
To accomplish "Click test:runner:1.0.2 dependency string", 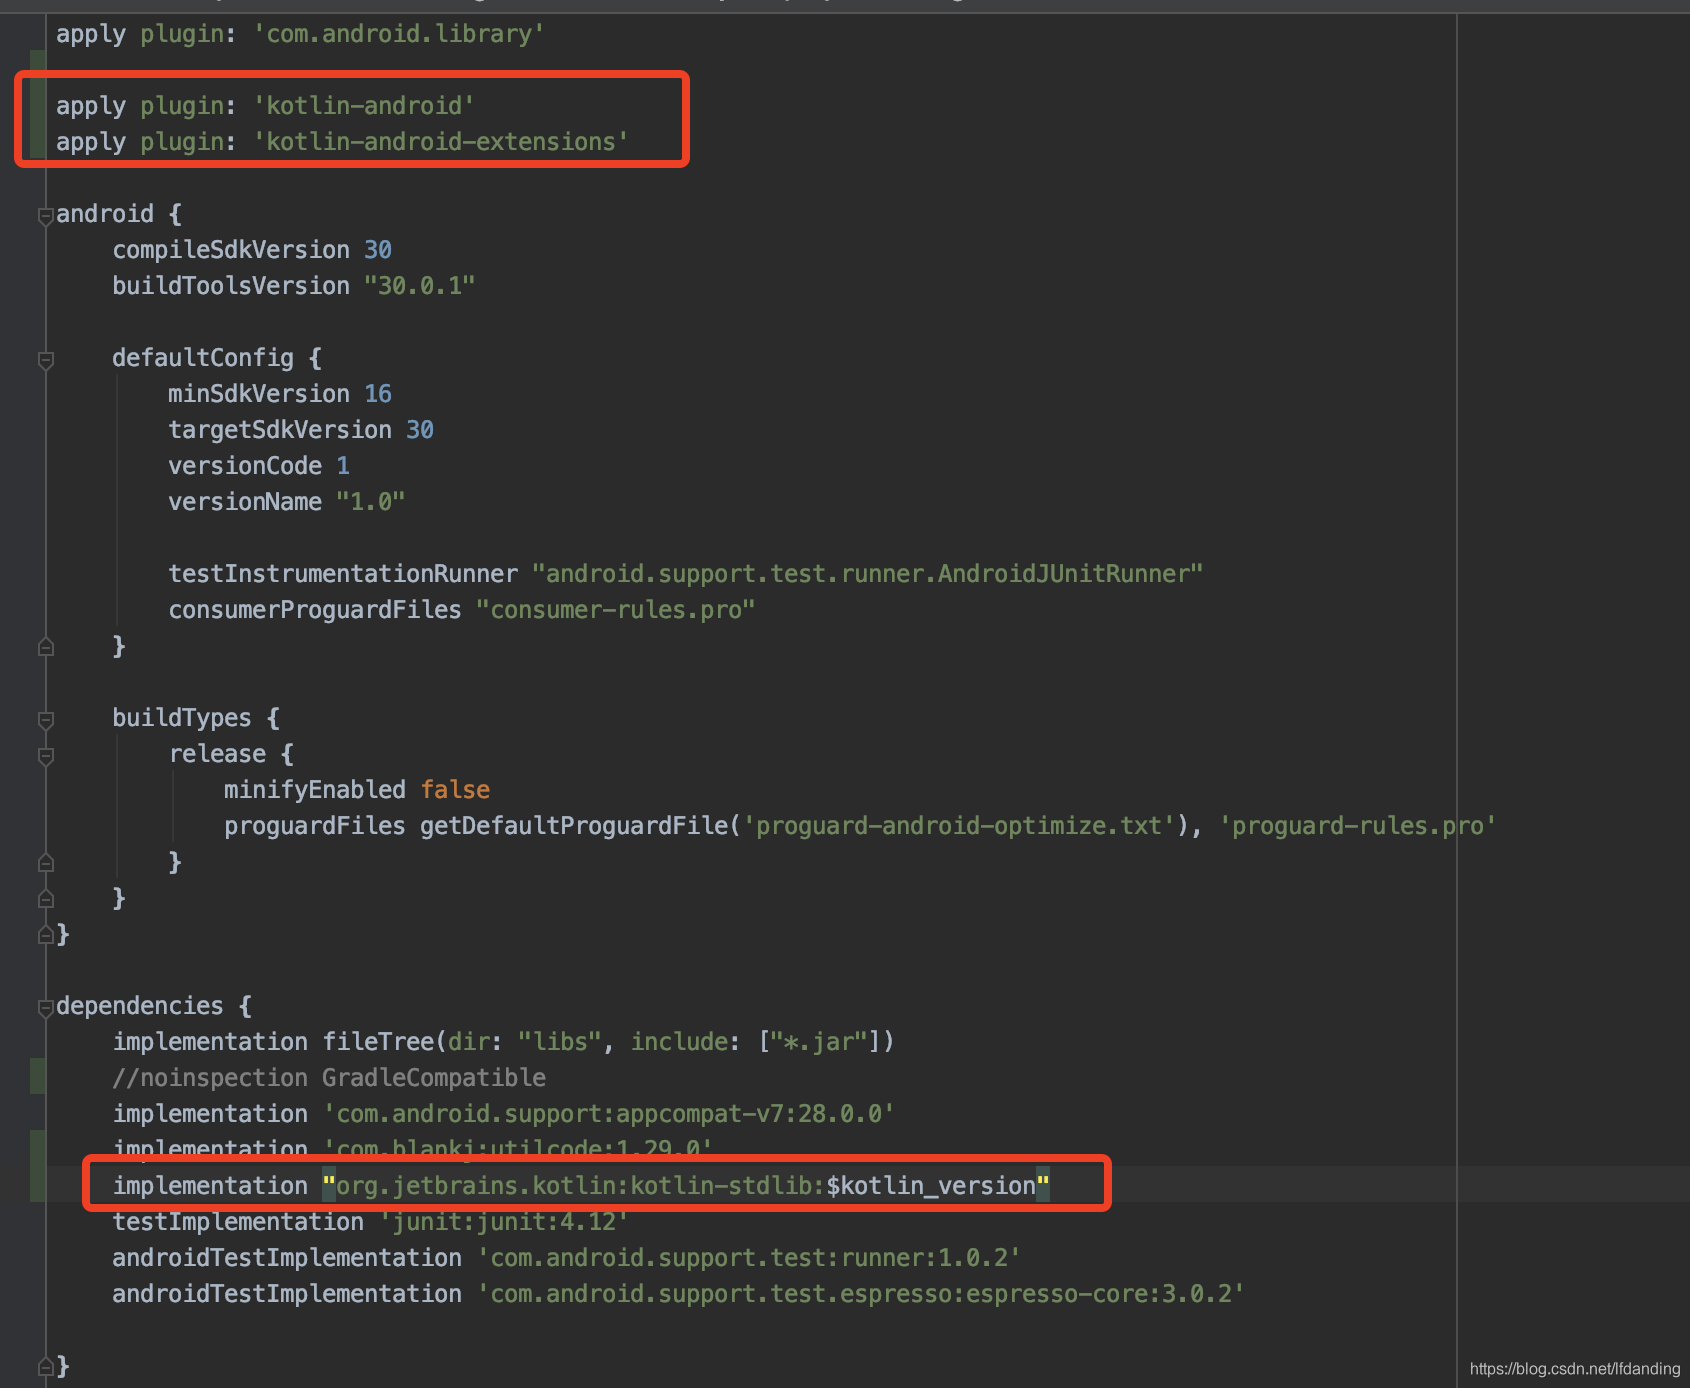I will coord(749,1258).
